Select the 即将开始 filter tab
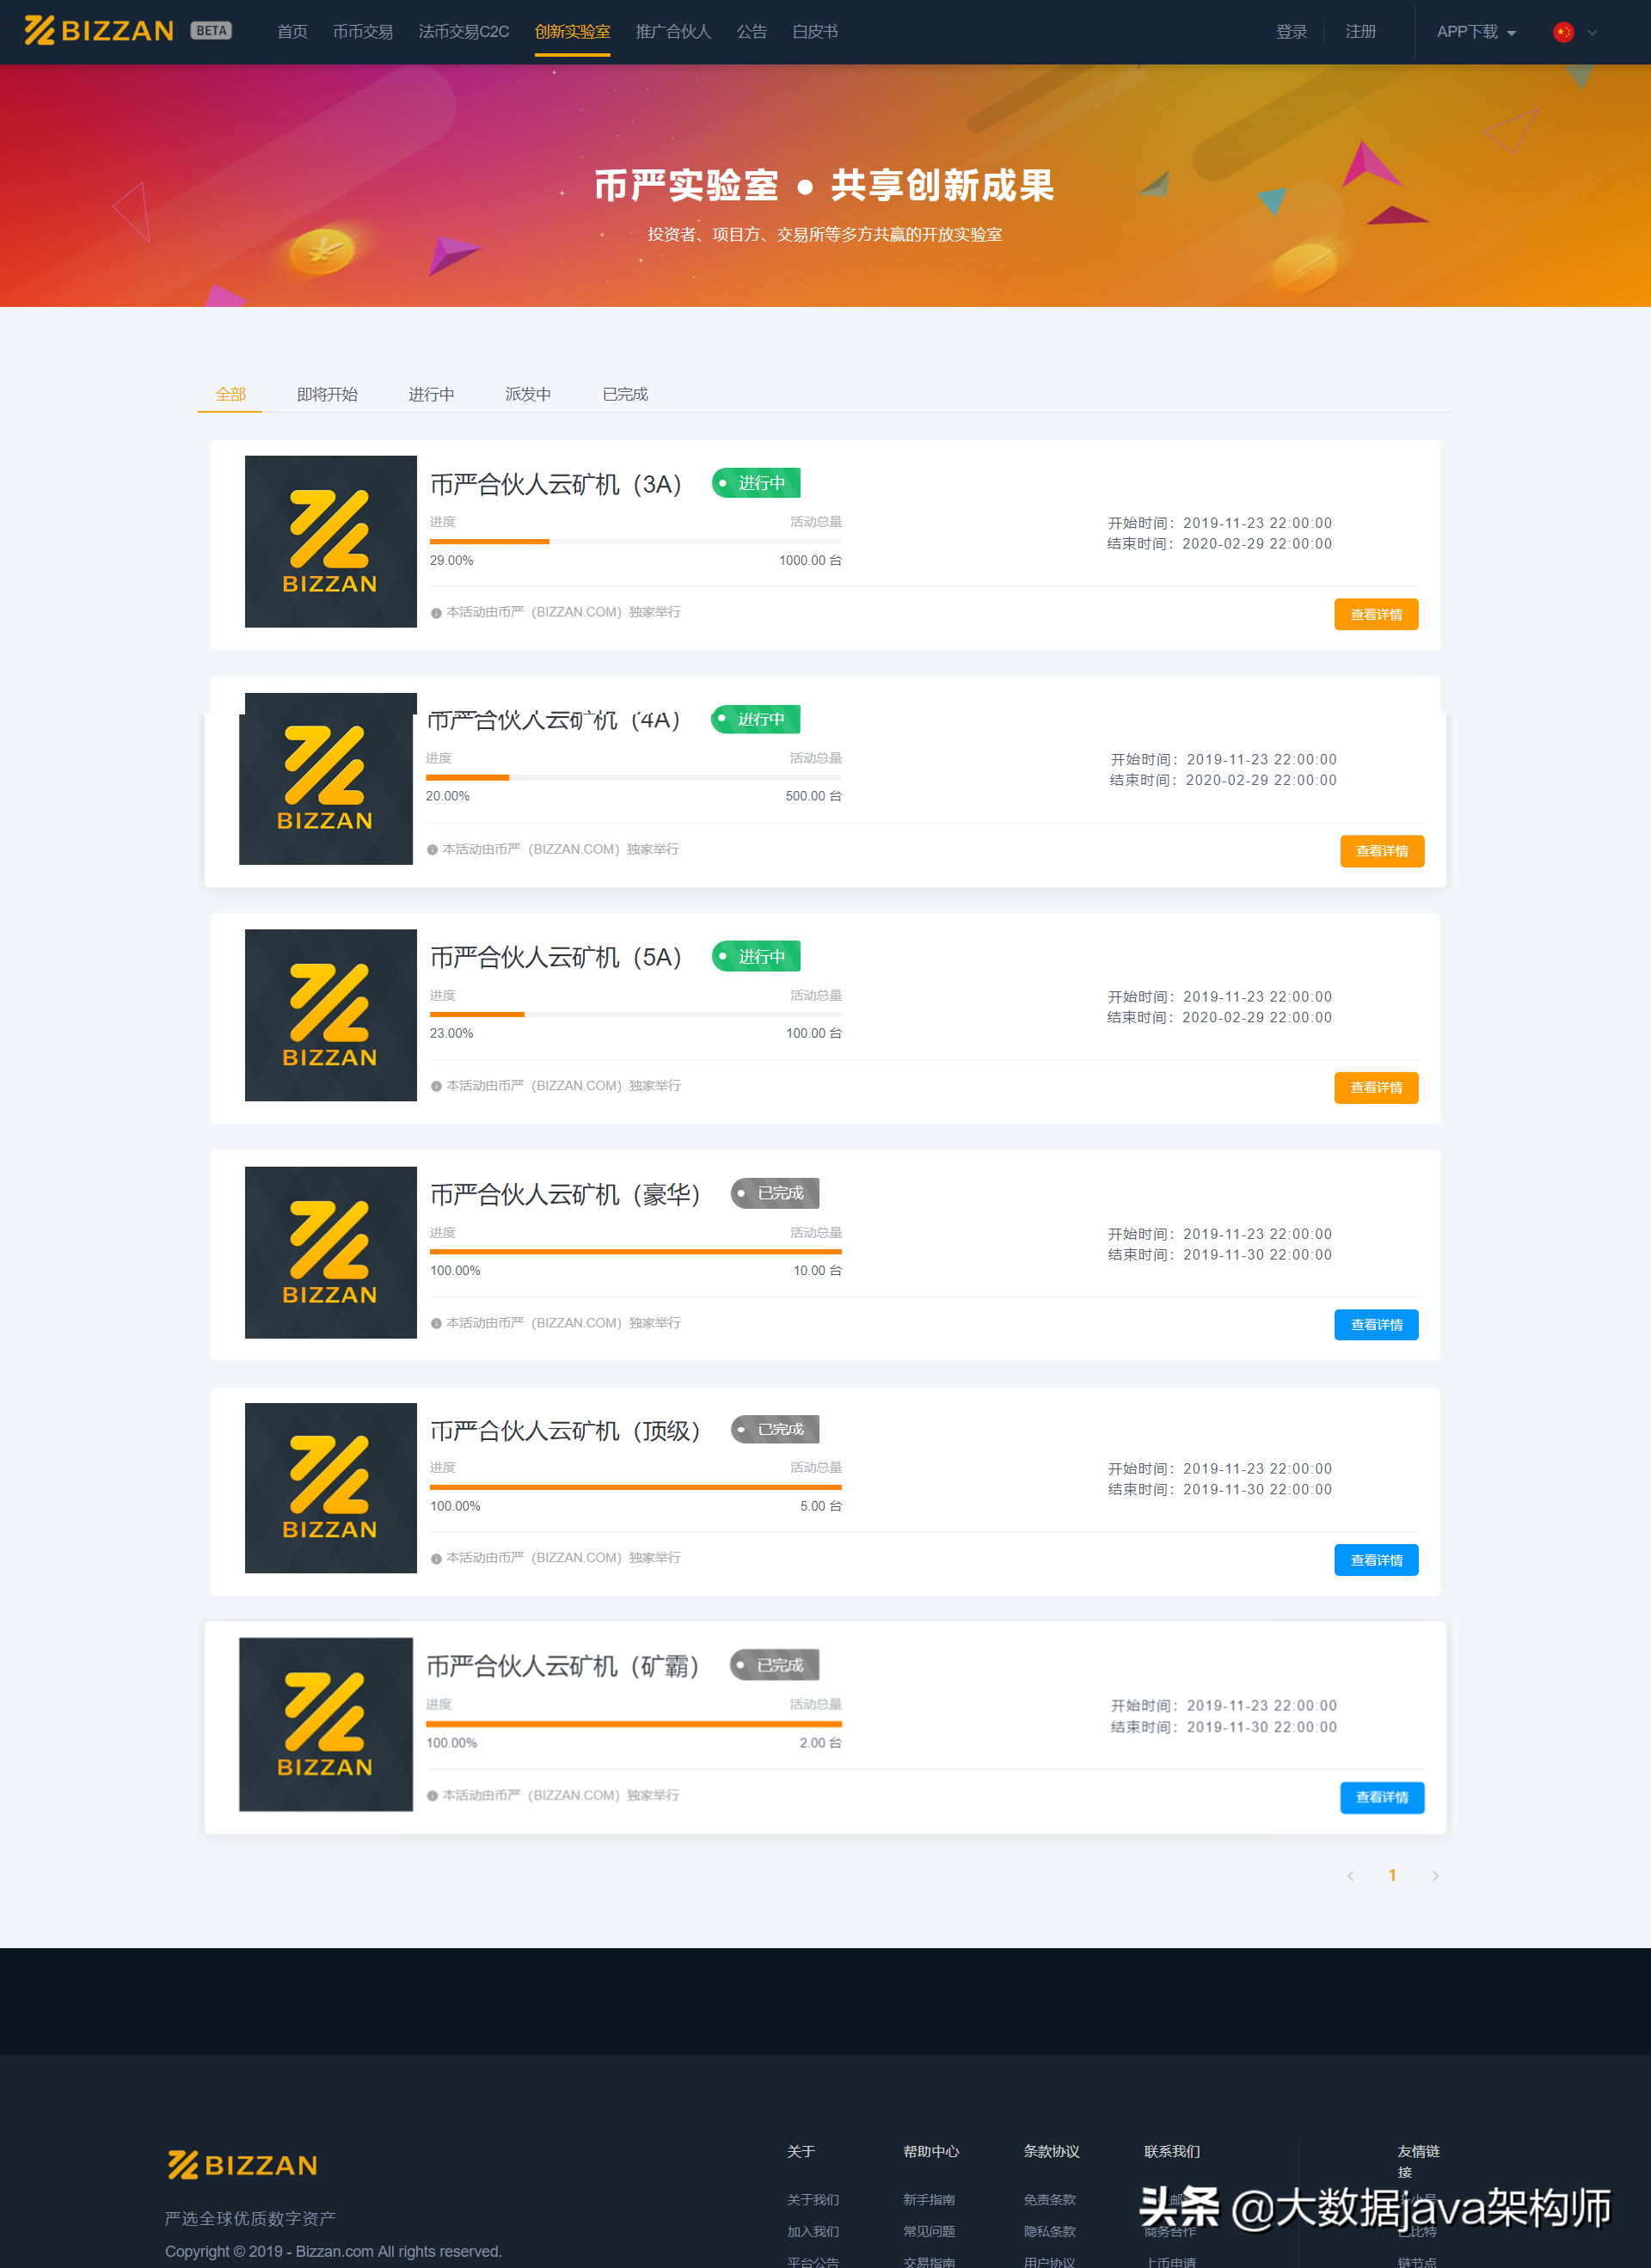This screenshot has width=1651, height=2268. [x=328, y=393]
